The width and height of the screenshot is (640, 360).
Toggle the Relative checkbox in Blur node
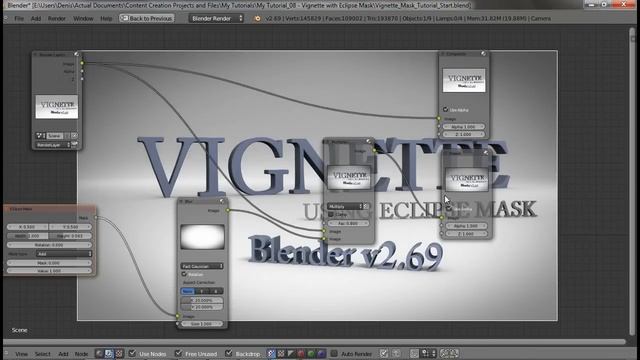(184, 274)
